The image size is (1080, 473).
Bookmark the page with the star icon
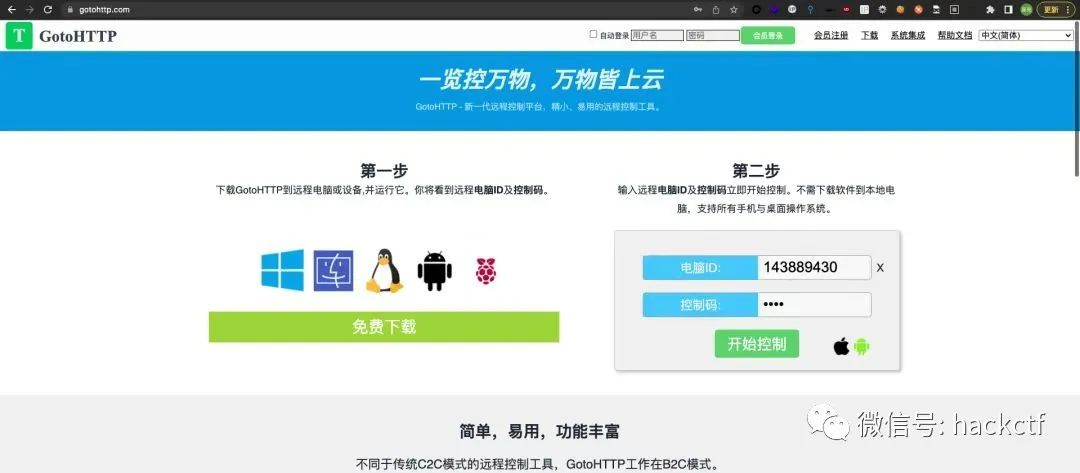(x=734, y=10)
